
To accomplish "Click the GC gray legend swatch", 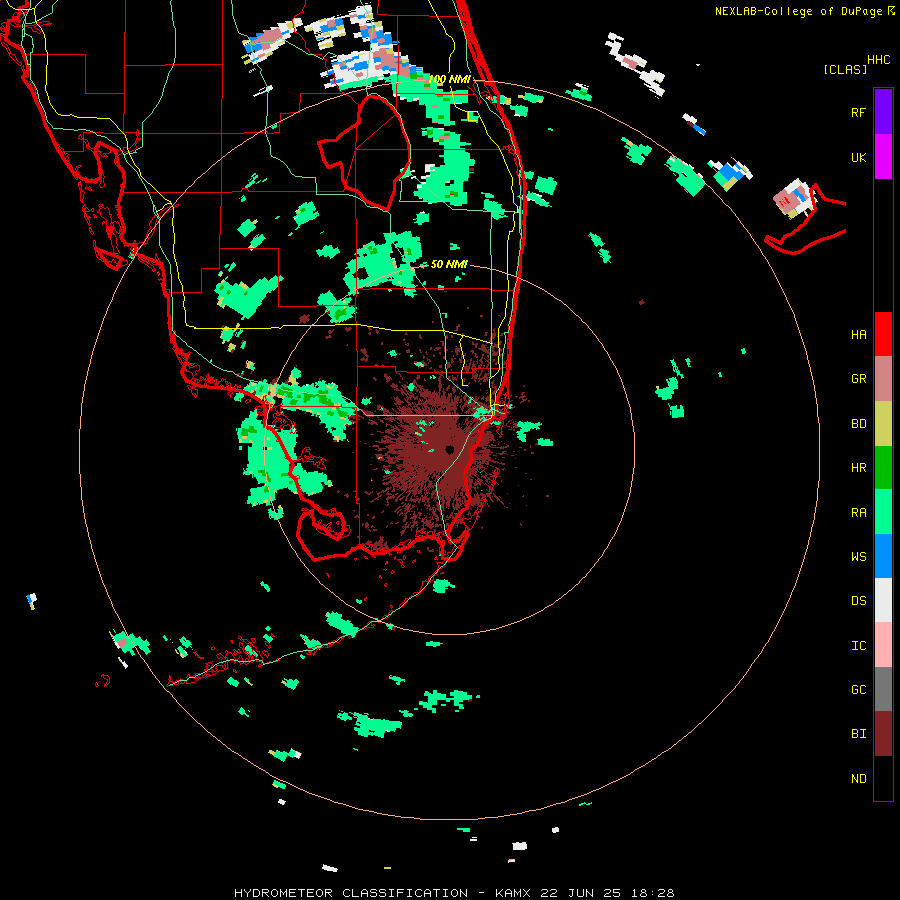I will coord(883,689).
